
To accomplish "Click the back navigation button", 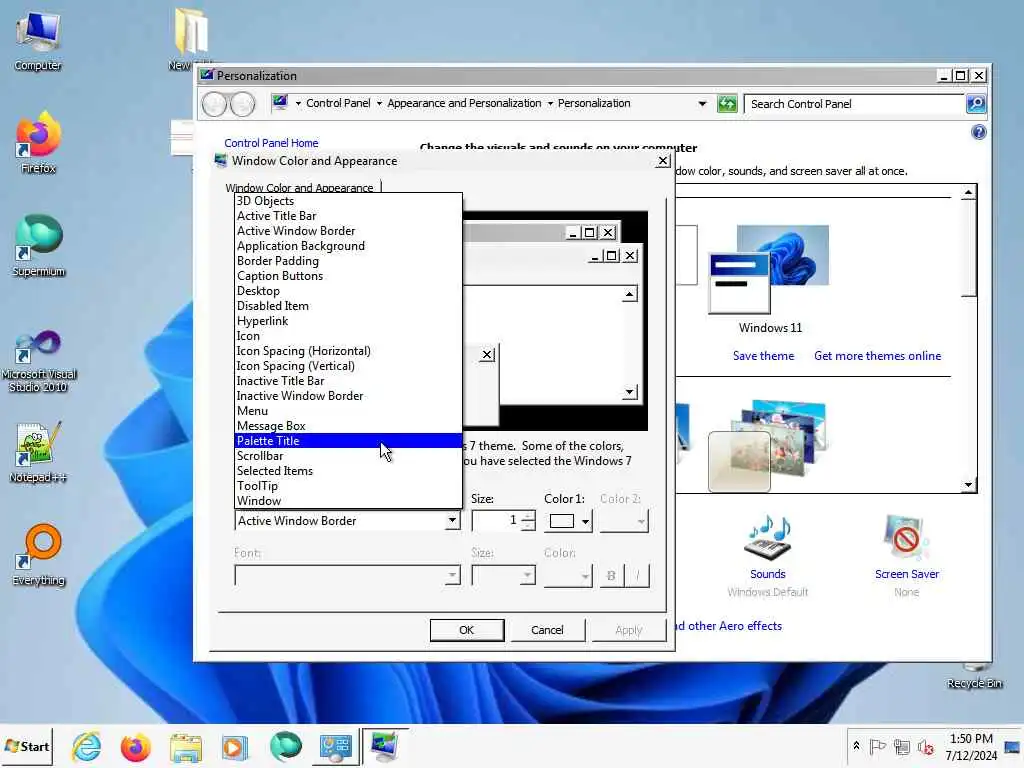I will click(214, 104).
